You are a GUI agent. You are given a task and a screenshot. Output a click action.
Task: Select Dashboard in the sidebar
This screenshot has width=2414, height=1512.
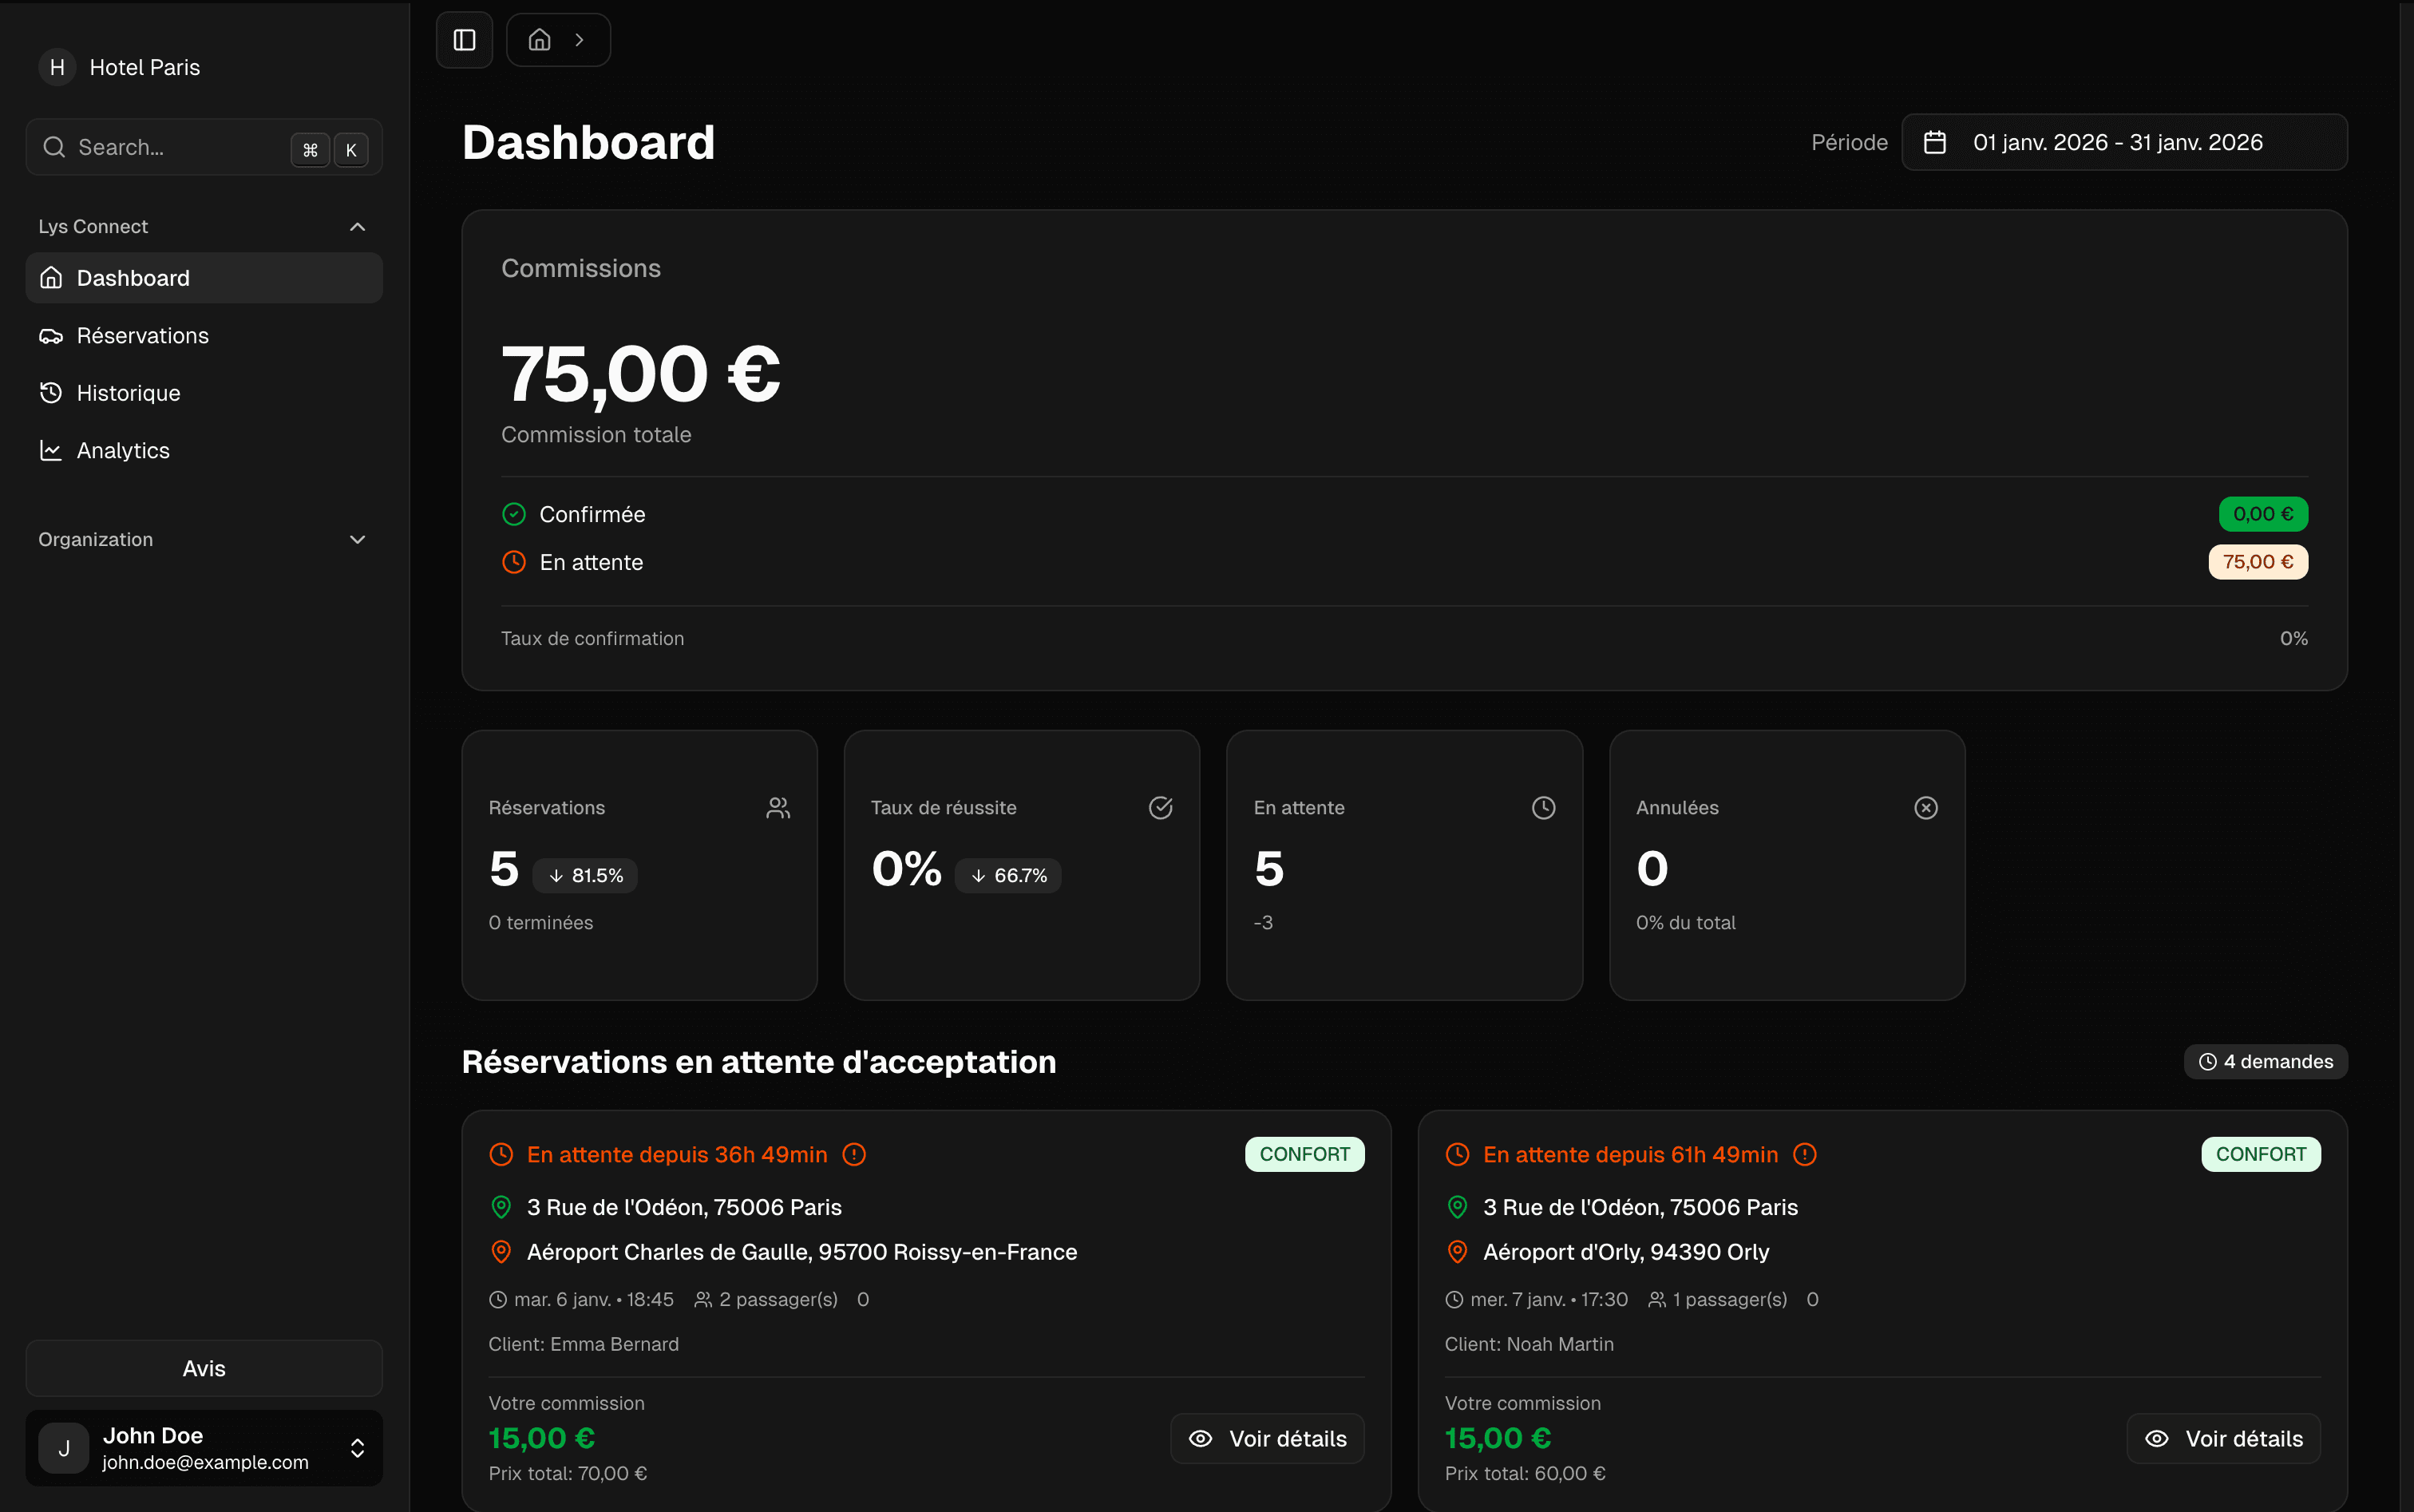tap(133, 277)
